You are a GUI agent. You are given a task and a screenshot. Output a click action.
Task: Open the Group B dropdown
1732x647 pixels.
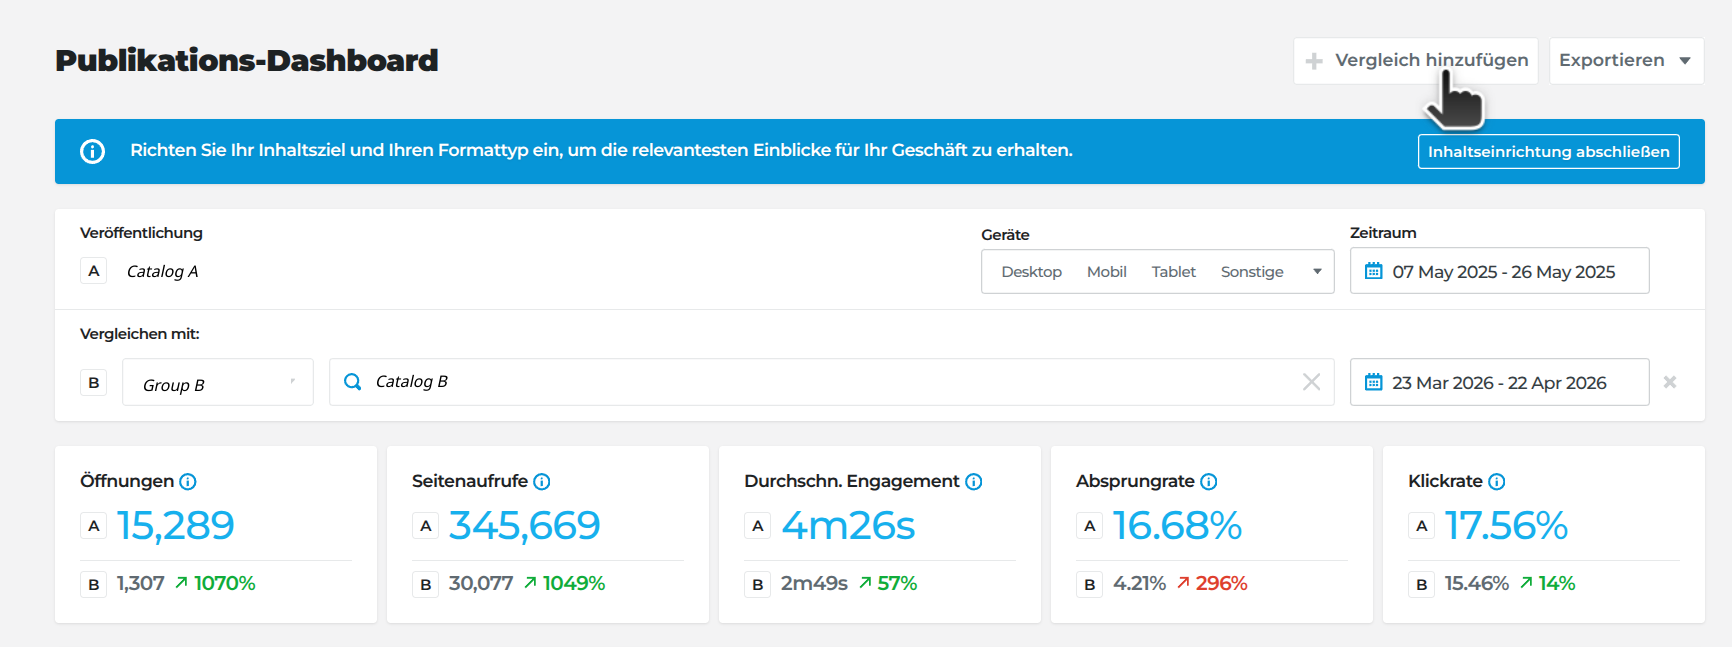pos(218,383)
